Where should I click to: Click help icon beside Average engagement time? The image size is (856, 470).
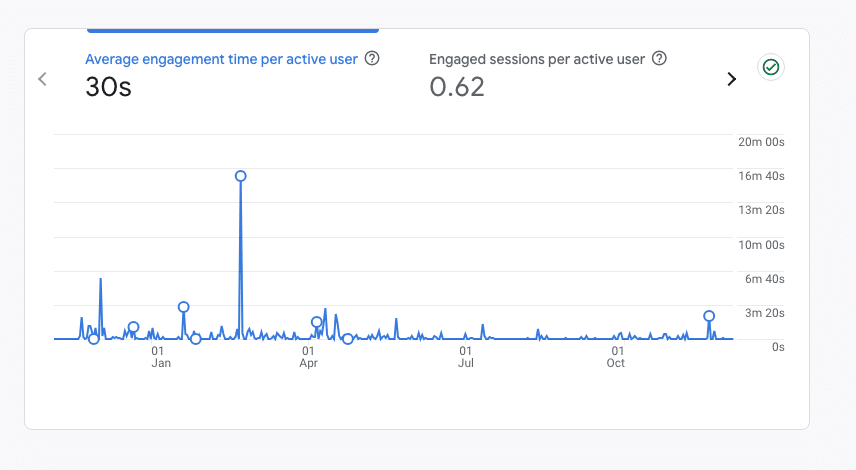point(372,59)
